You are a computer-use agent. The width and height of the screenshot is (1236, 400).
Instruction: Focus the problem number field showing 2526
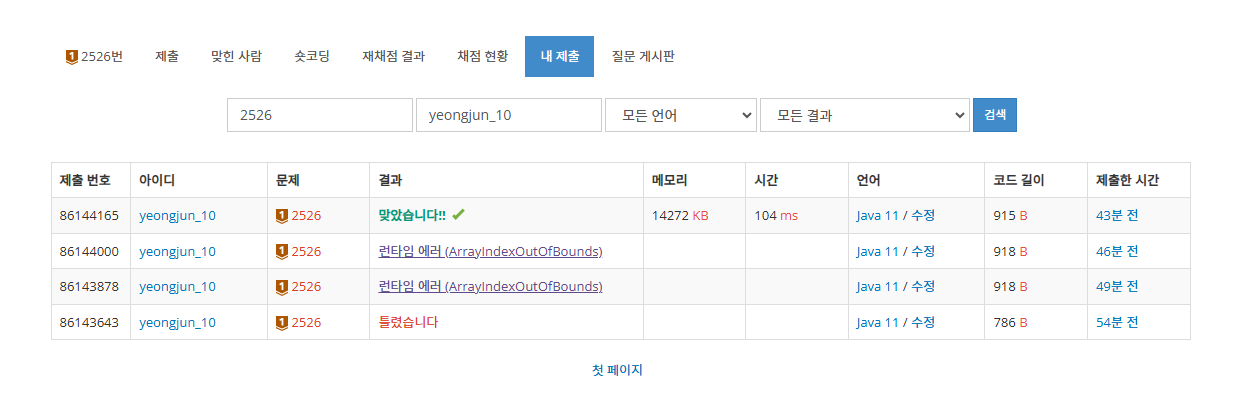[320, 115]
